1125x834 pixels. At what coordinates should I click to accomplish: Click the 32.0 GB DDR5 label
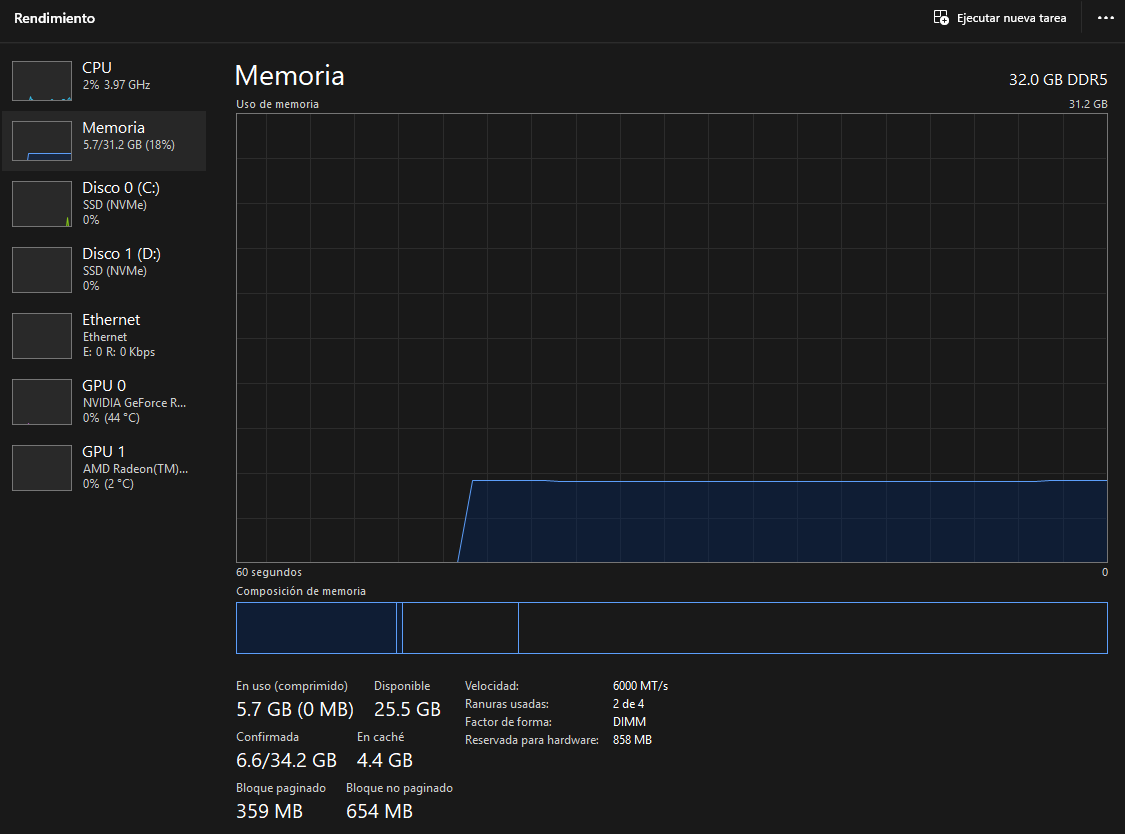click(x=1058, y=80)
